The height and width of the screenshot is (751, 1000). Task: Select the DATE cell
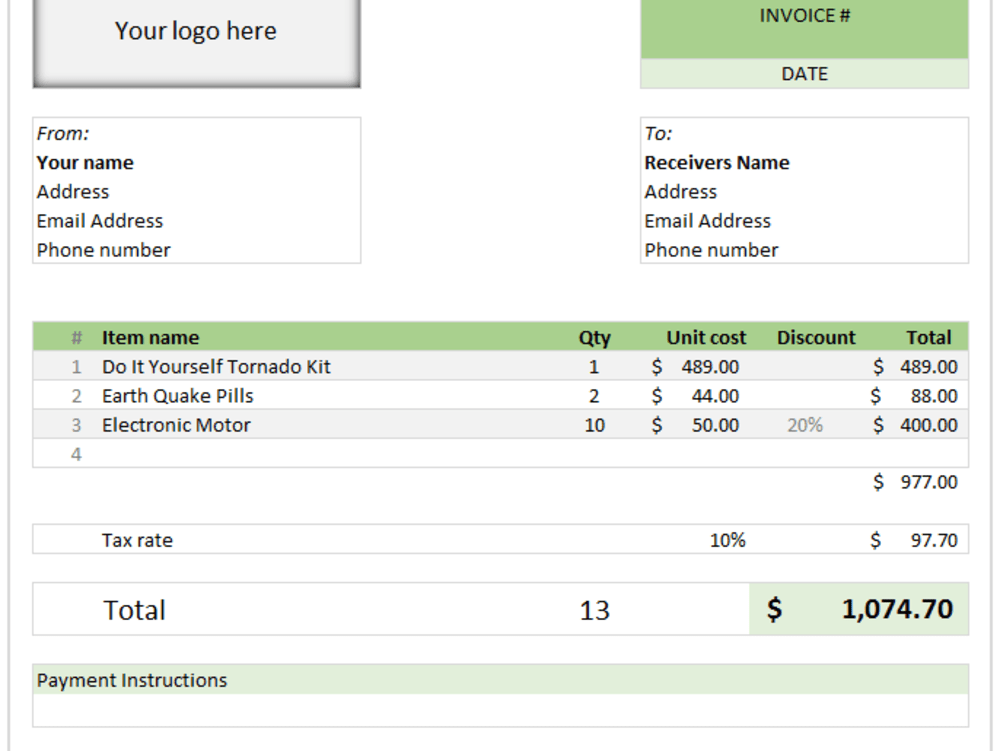point(804,74)
